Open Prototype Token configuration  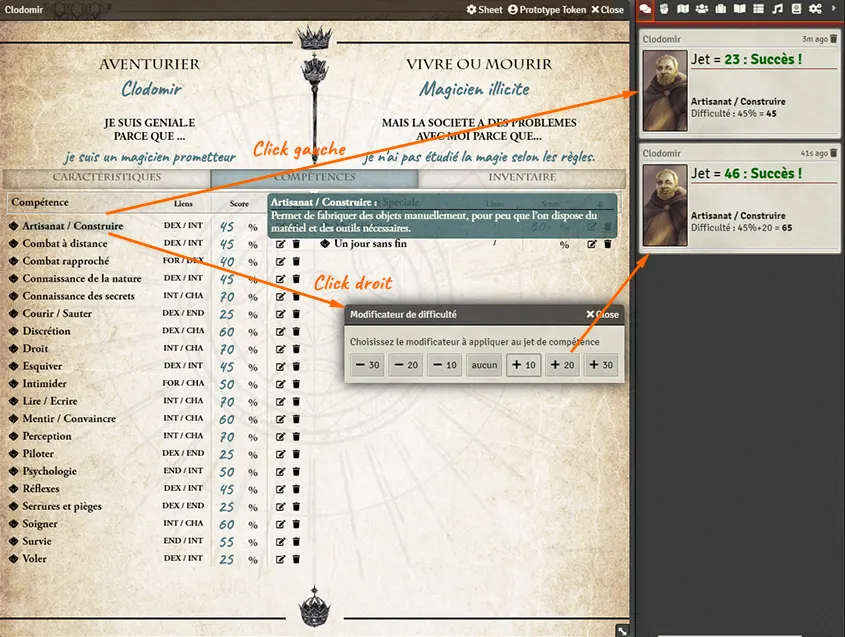[x=547, y=10]
